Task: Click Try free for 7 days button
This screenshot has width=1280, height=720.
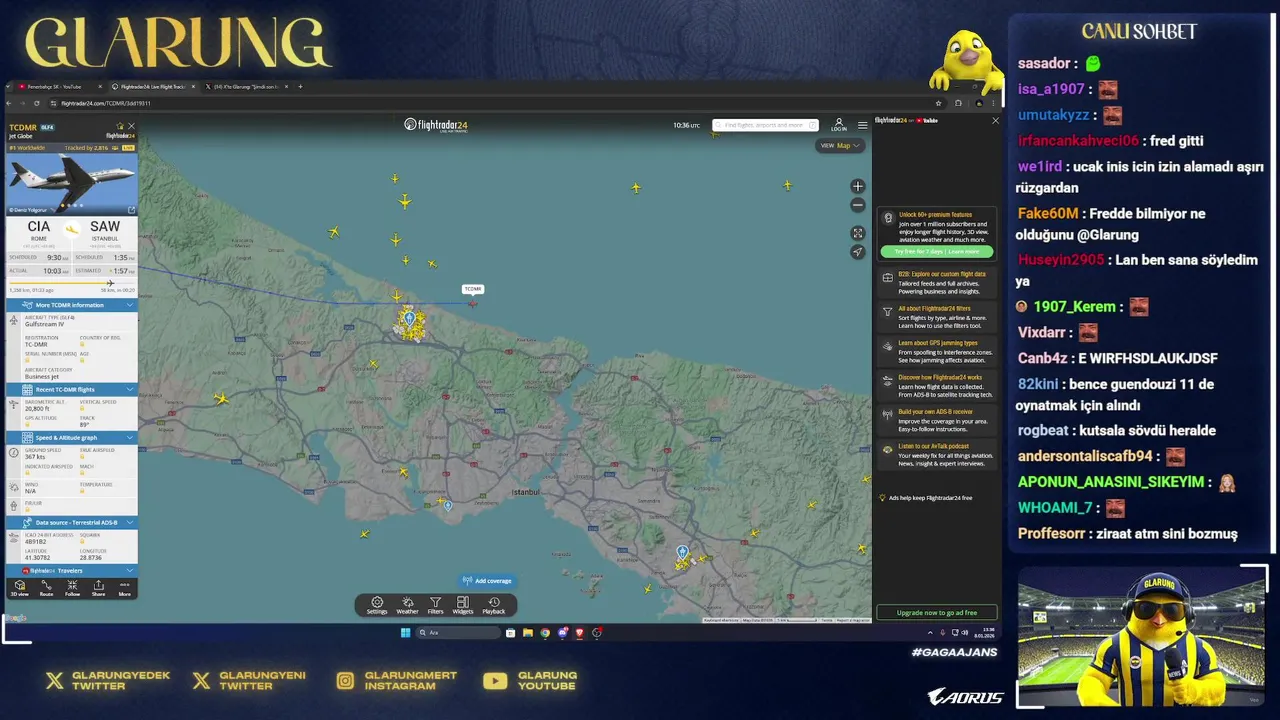Action: pyautogui.click(x=937, y=251)
